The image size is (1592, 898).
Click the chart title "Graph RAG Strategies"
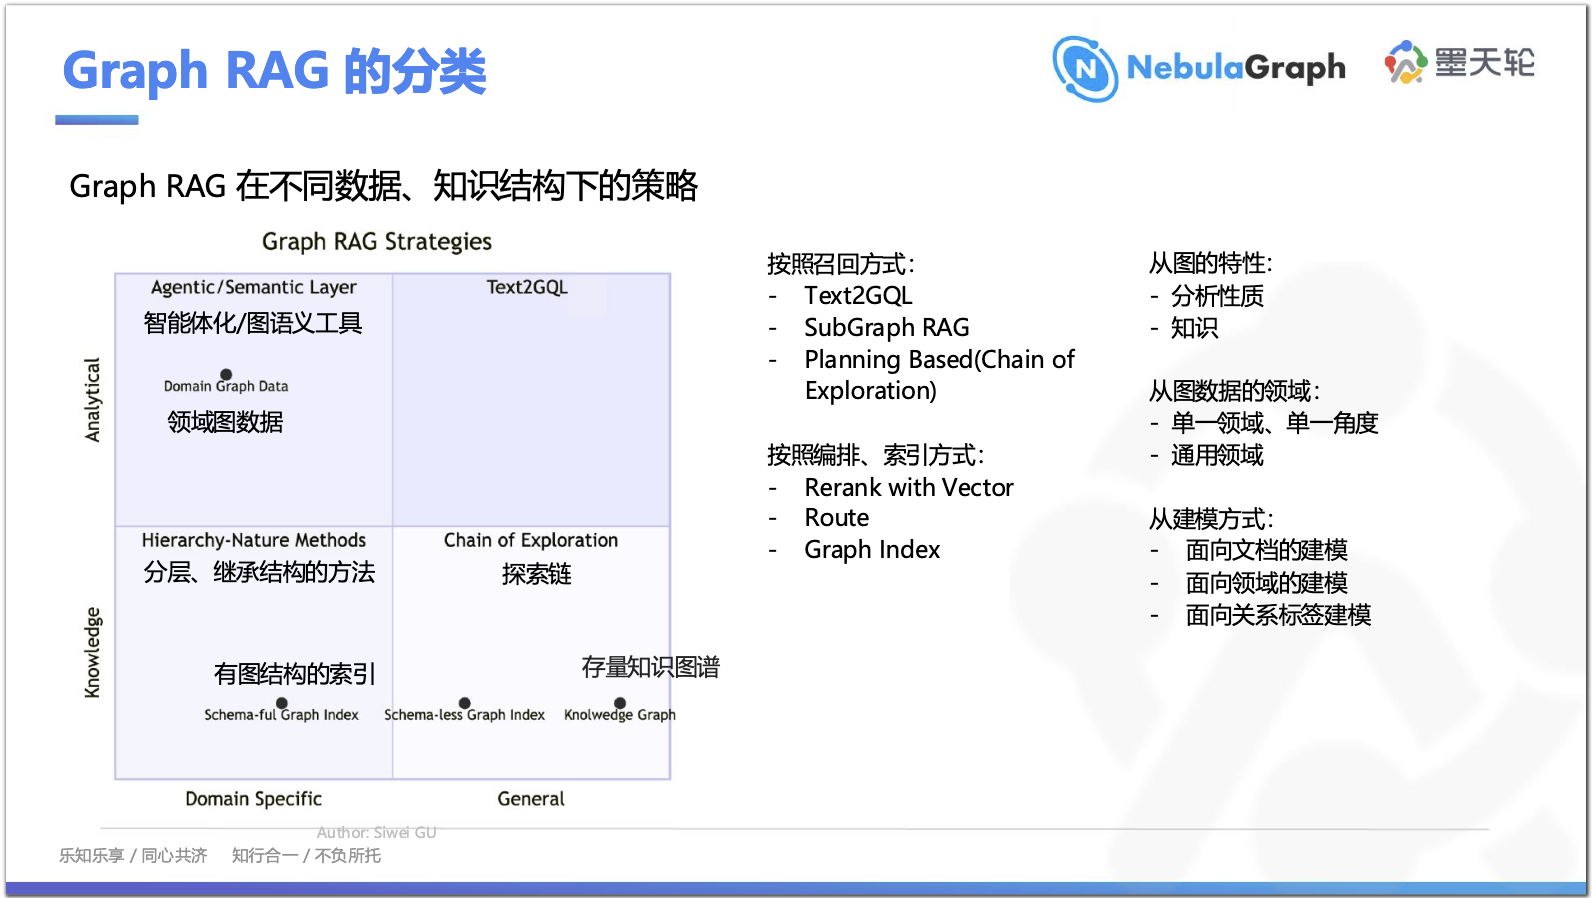click(377, 242)
